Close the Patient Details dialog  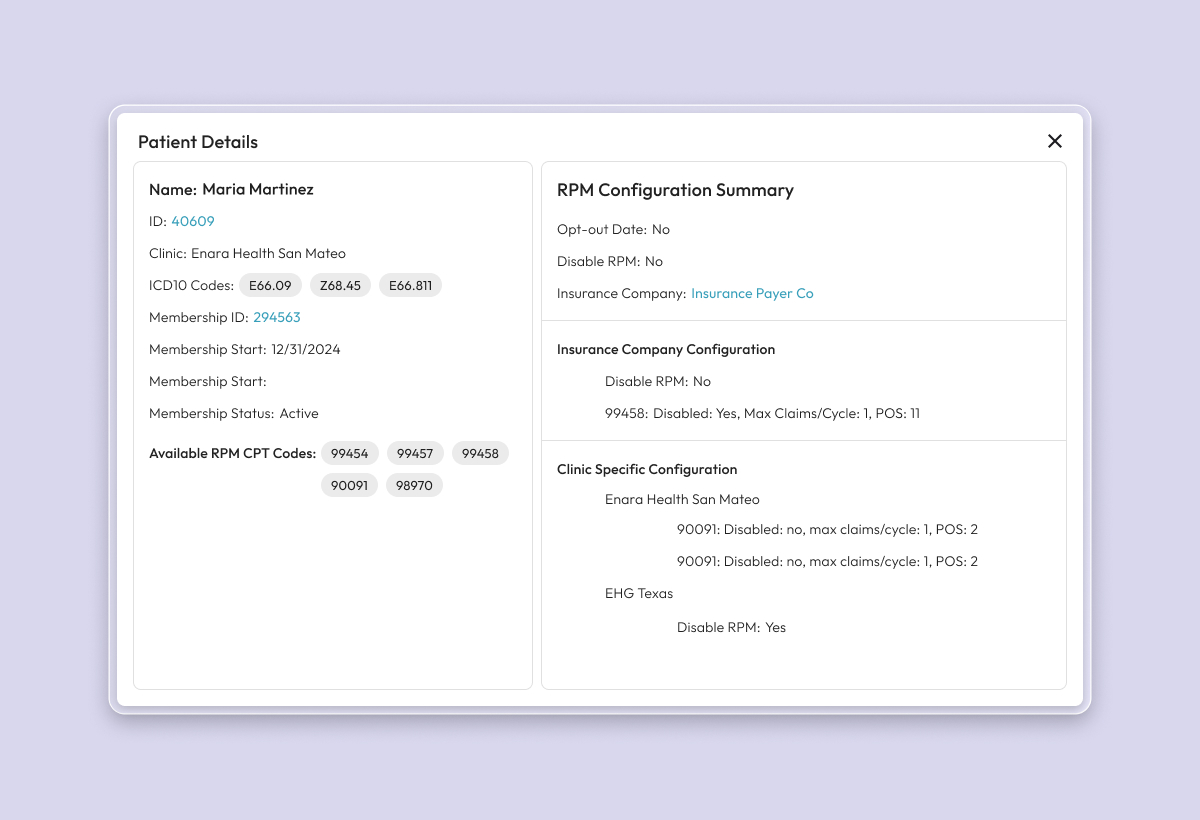tap(1054, 141)
